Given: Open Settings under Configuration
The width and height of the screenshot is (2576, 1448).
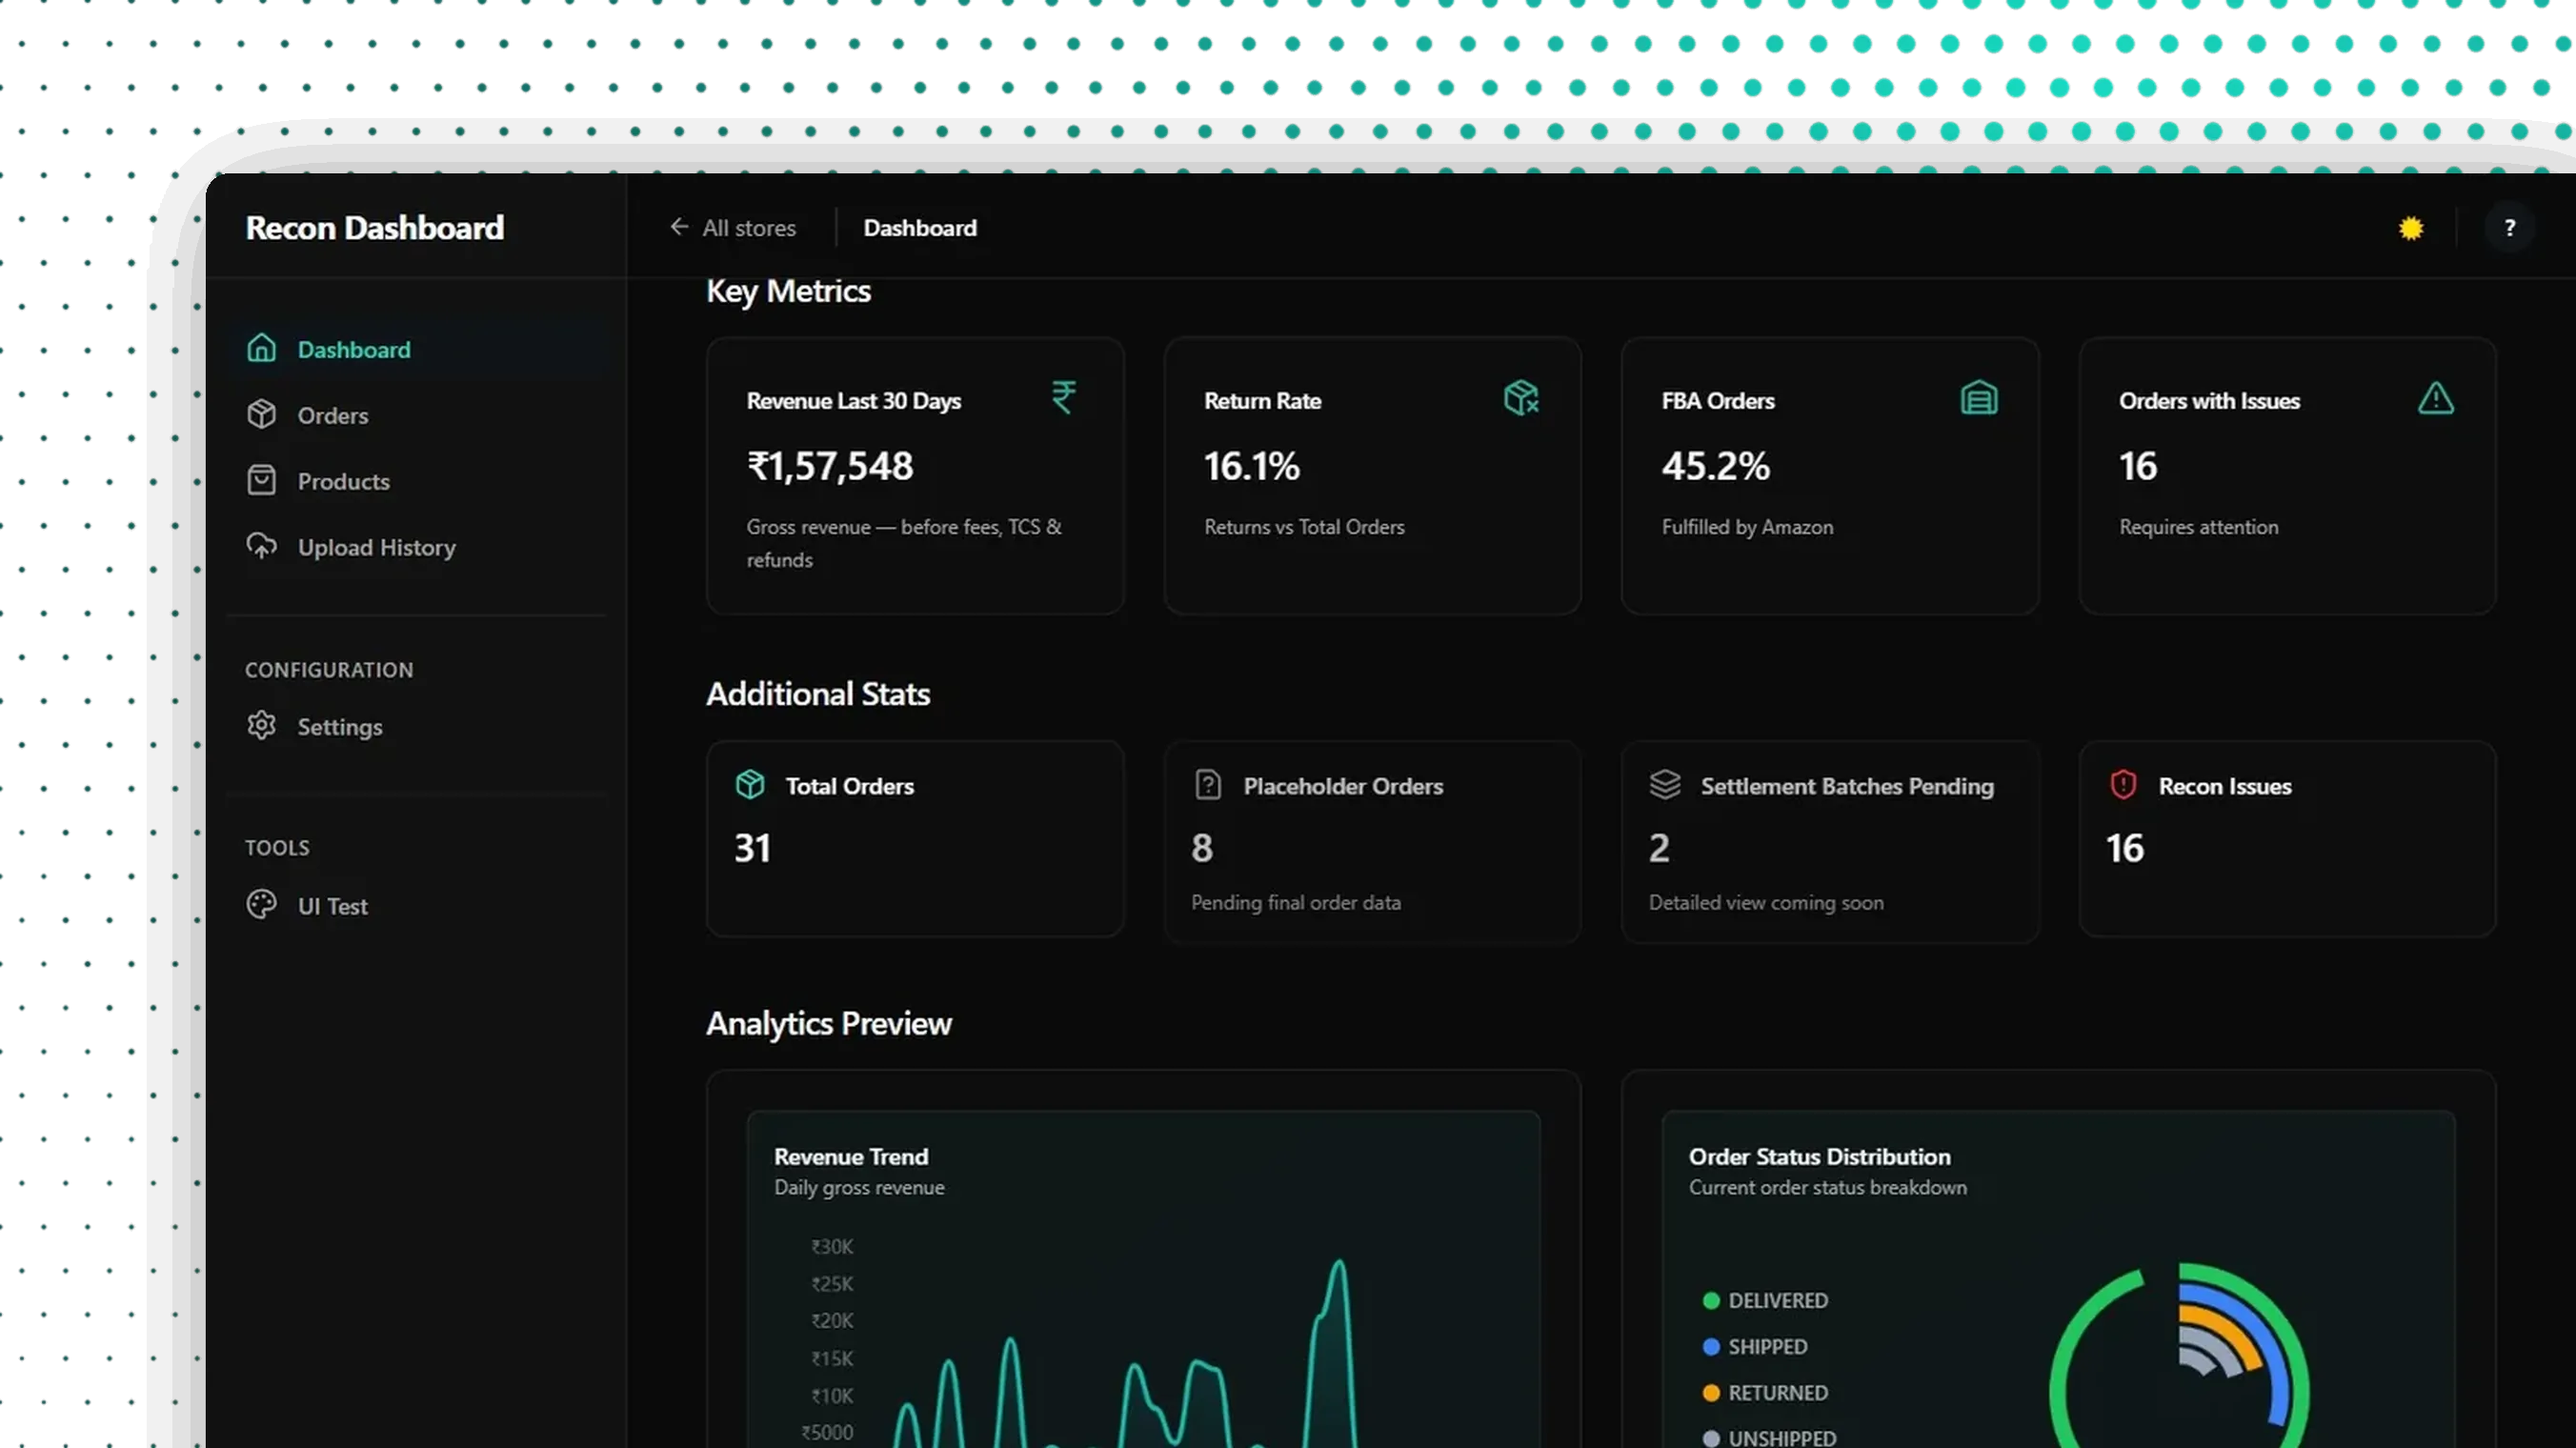Looking at the screenshot, I should tap(417, 727).
